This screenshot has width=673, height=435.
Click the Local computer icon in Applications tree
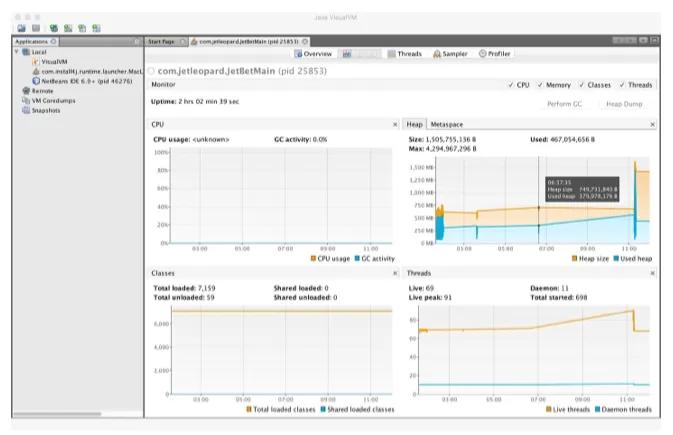point(26,52)
